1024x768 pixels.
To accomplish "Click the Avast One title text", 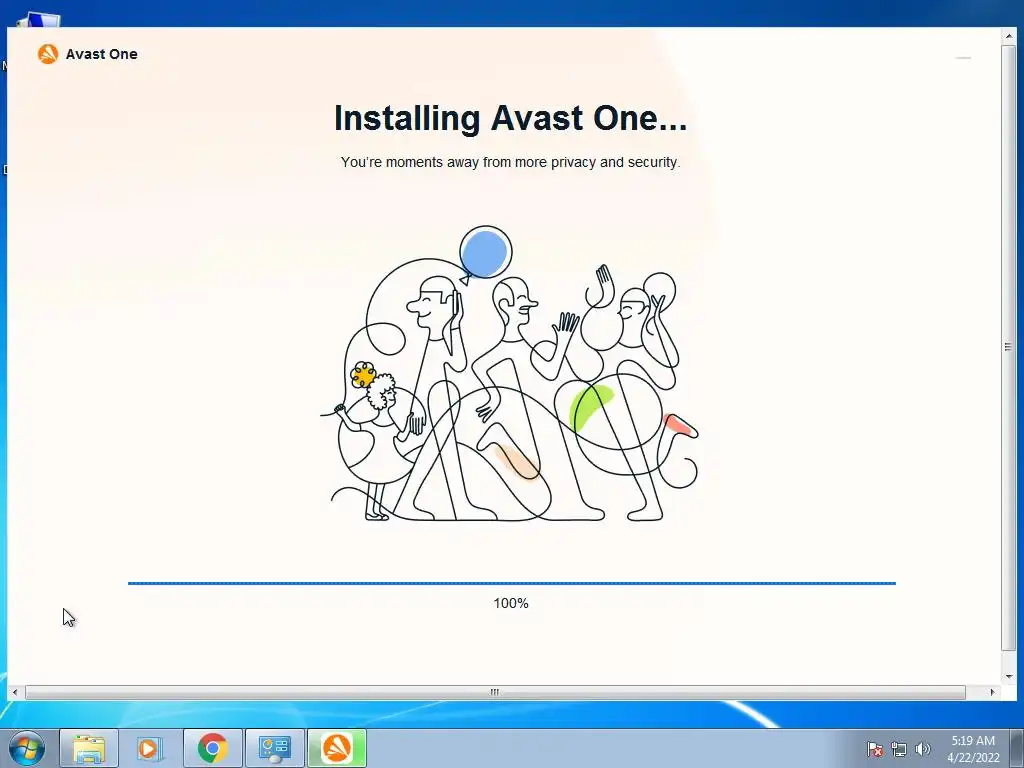I will pos(102,54).
